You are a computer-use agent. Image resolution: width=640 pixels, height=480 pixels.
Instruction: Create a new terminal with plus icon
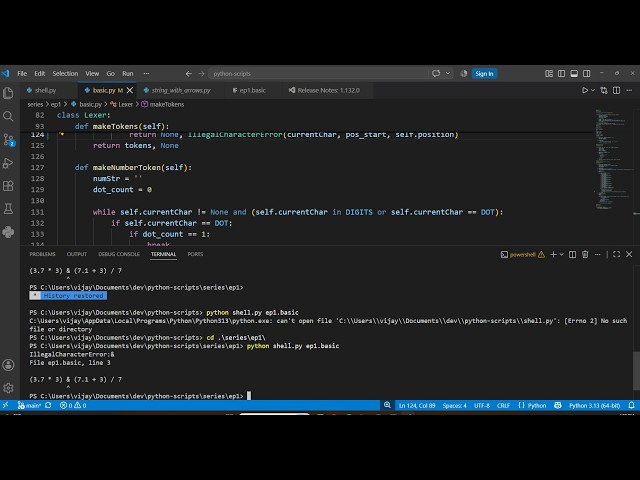click(x=553, y=254)
